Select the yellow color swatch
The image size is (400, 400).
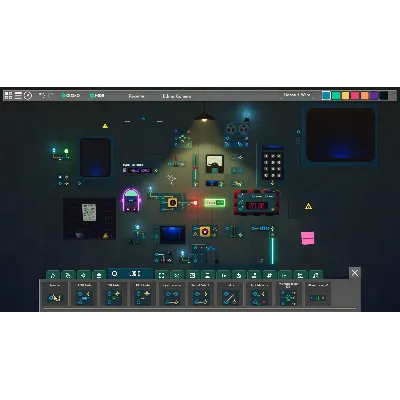coord(345,96)
